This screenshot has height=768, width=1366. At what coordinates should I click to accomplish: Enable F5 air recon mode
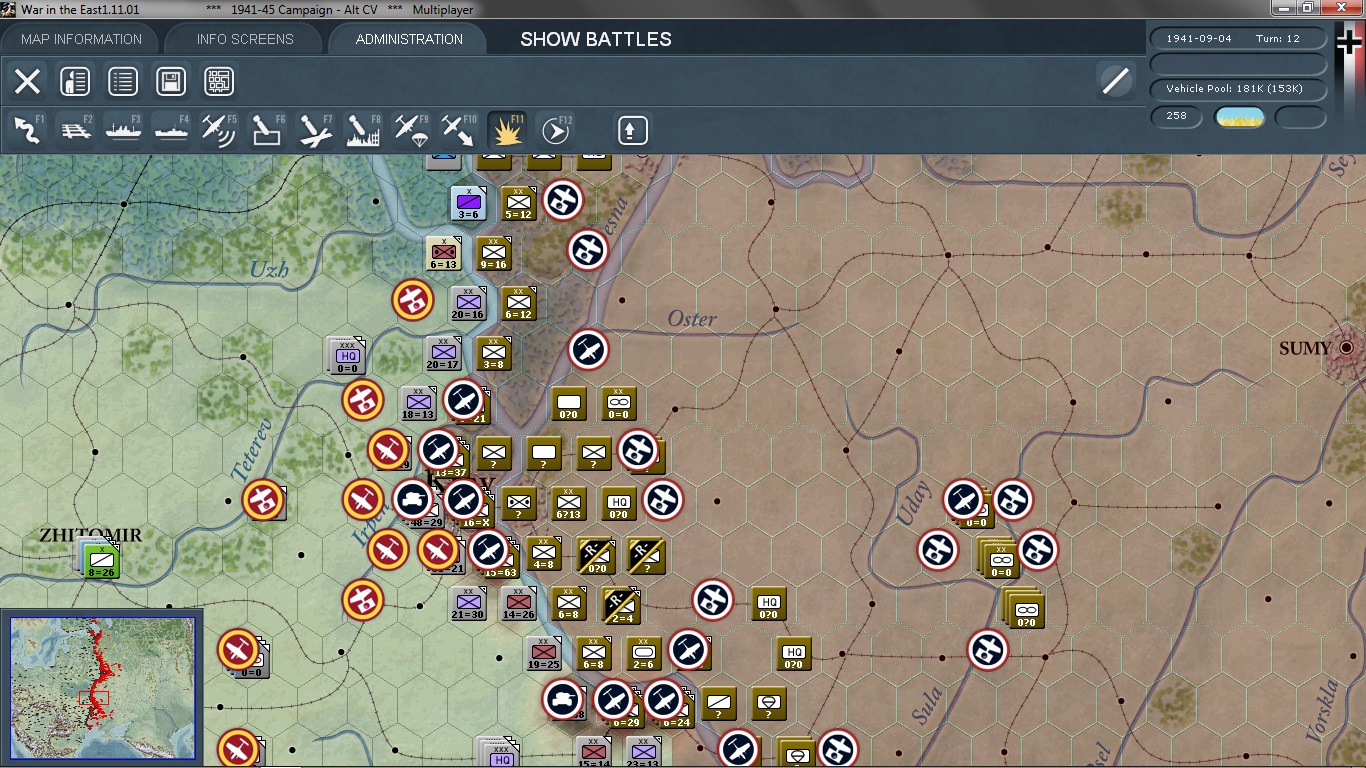(219, 130)
